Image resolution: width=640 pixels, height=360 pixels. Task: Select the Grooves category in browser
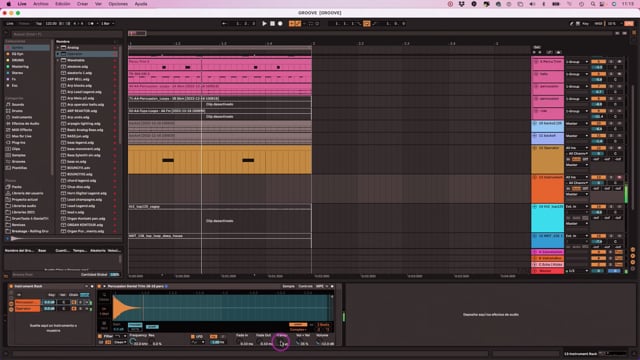pyautogui.click(x=18, y=161)
